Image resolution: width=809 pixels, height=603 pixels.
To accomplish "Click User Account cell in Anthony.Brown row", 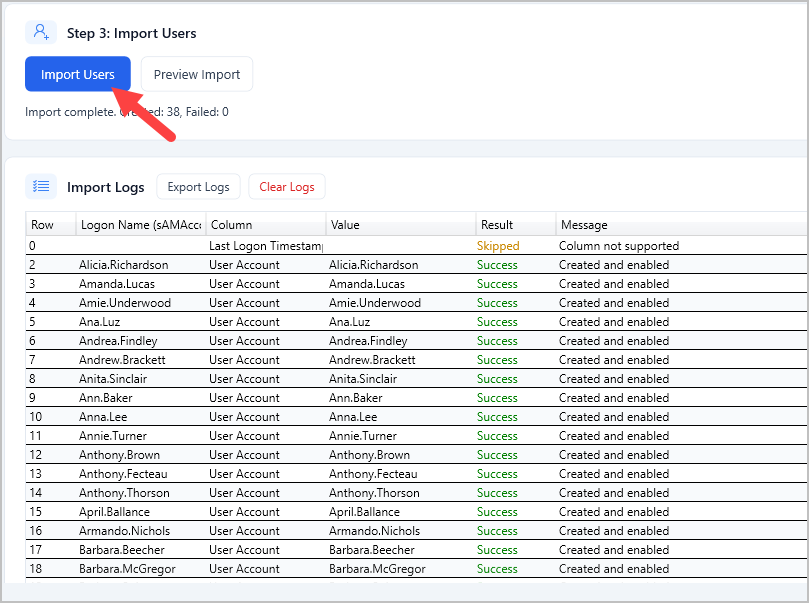I will (x=244, y=455).
